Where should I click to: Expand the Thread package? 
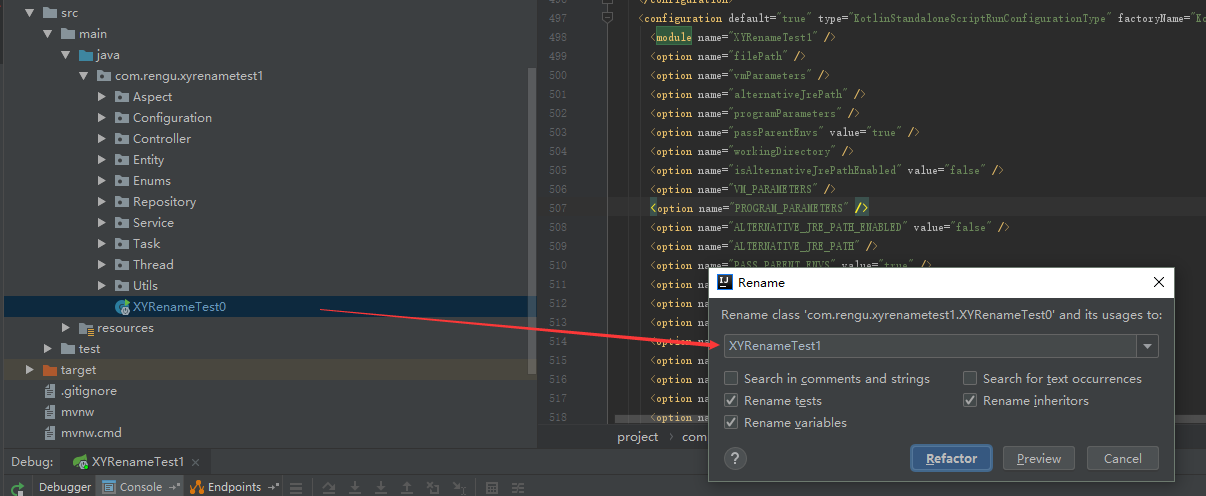102,265
